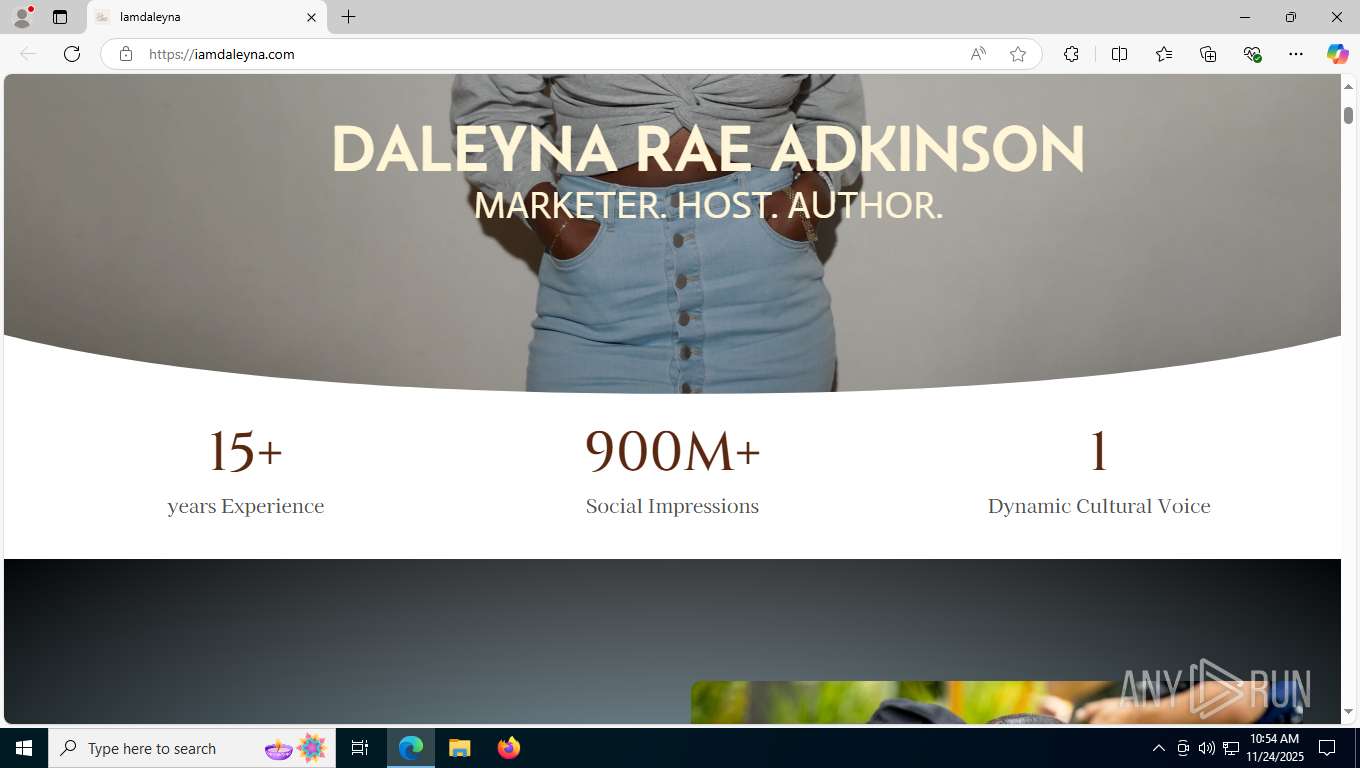The width and height of the screenshot is (1360, 768).
Task: Add this page to favorites star
Action: tap(1018, 54)
